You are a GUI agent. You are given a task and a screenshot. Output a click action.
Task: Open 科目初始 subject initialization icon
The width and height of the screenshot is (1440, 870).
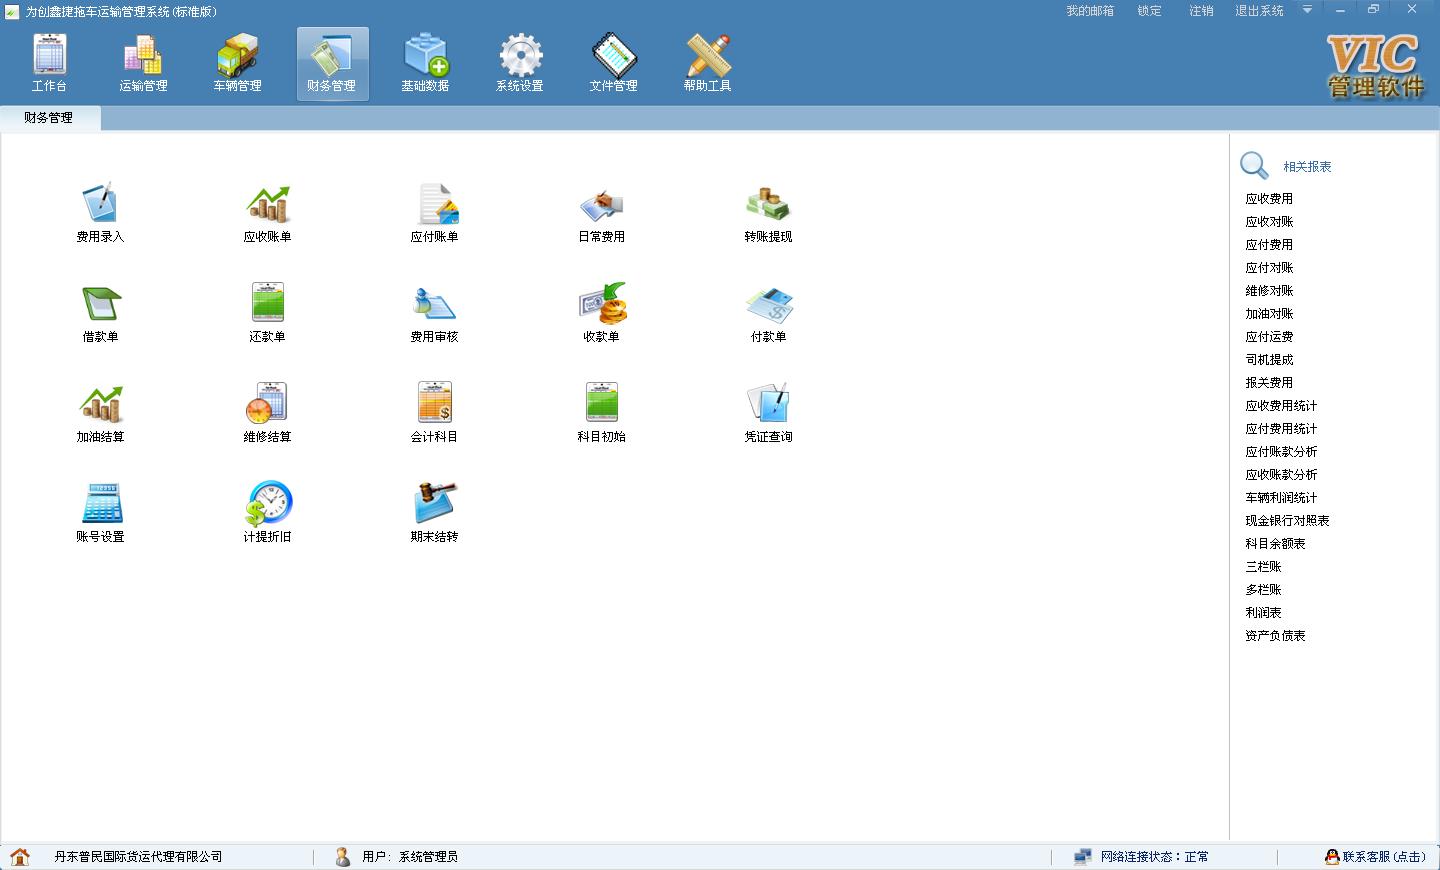(x=601, y=413)
